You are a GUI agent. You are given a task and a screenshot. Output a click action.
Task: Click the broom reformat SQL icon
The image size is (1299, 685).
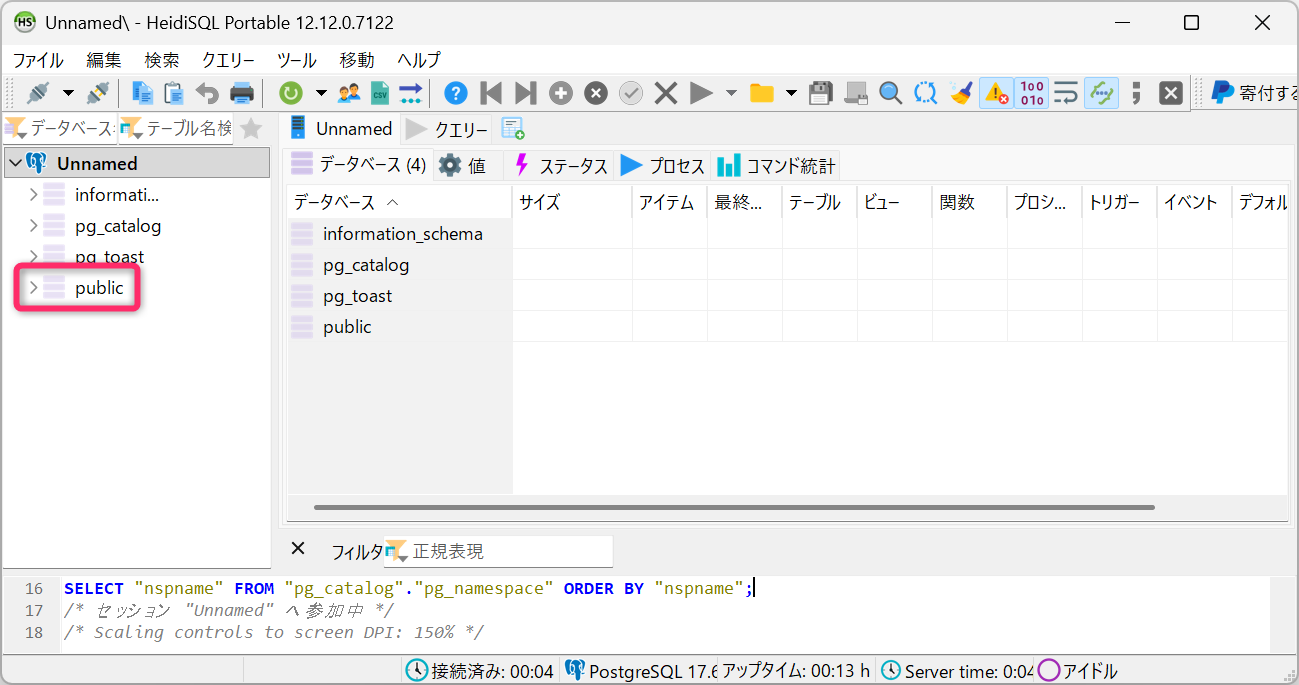coord(961,93)
